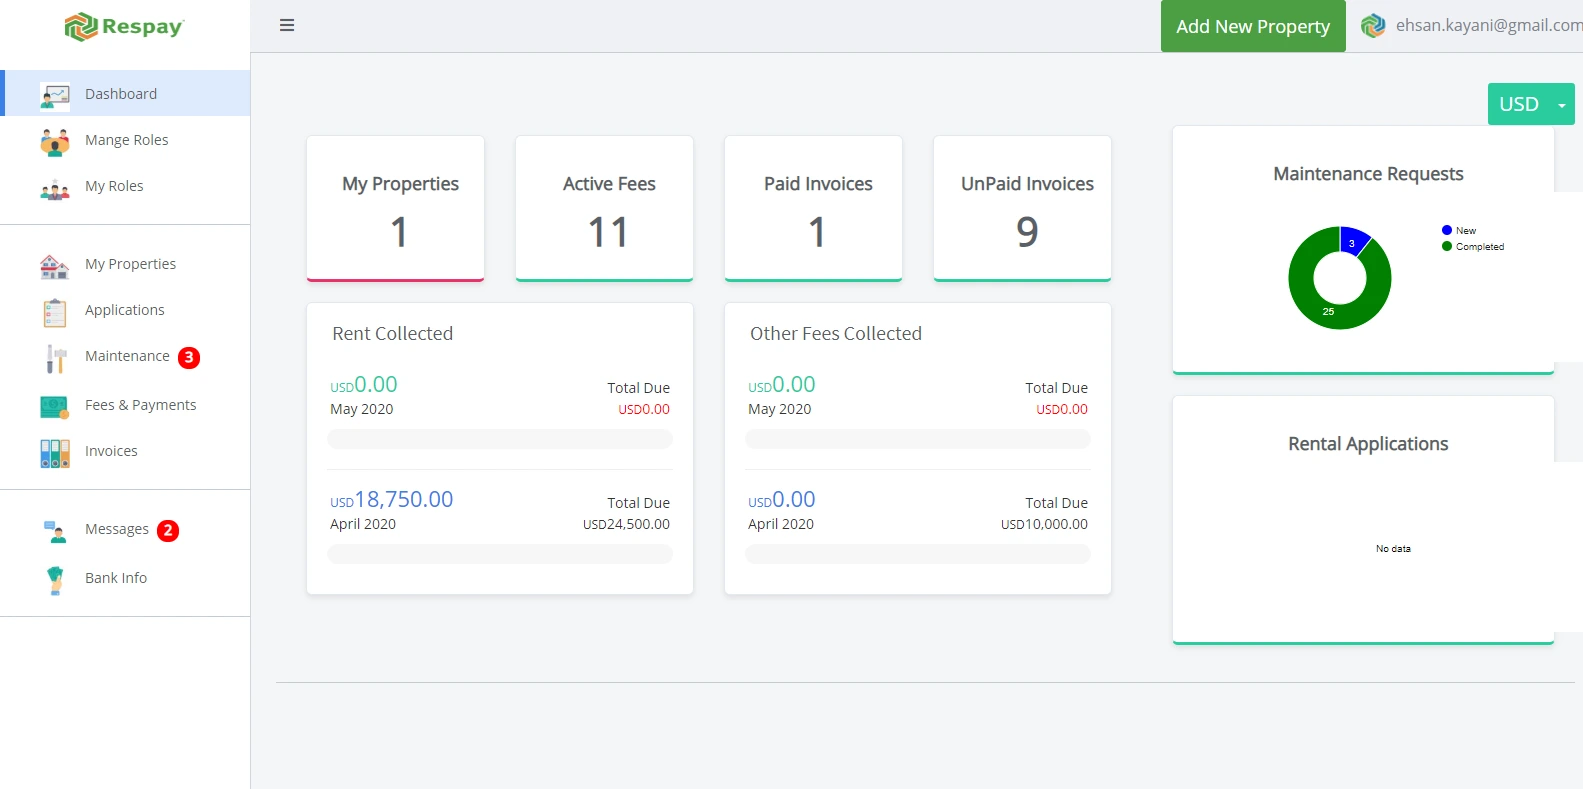Viewport: 1583px width, 789px height.
Task: Click the blue New segment of donut chart
Action: [x=1353, y=241]
